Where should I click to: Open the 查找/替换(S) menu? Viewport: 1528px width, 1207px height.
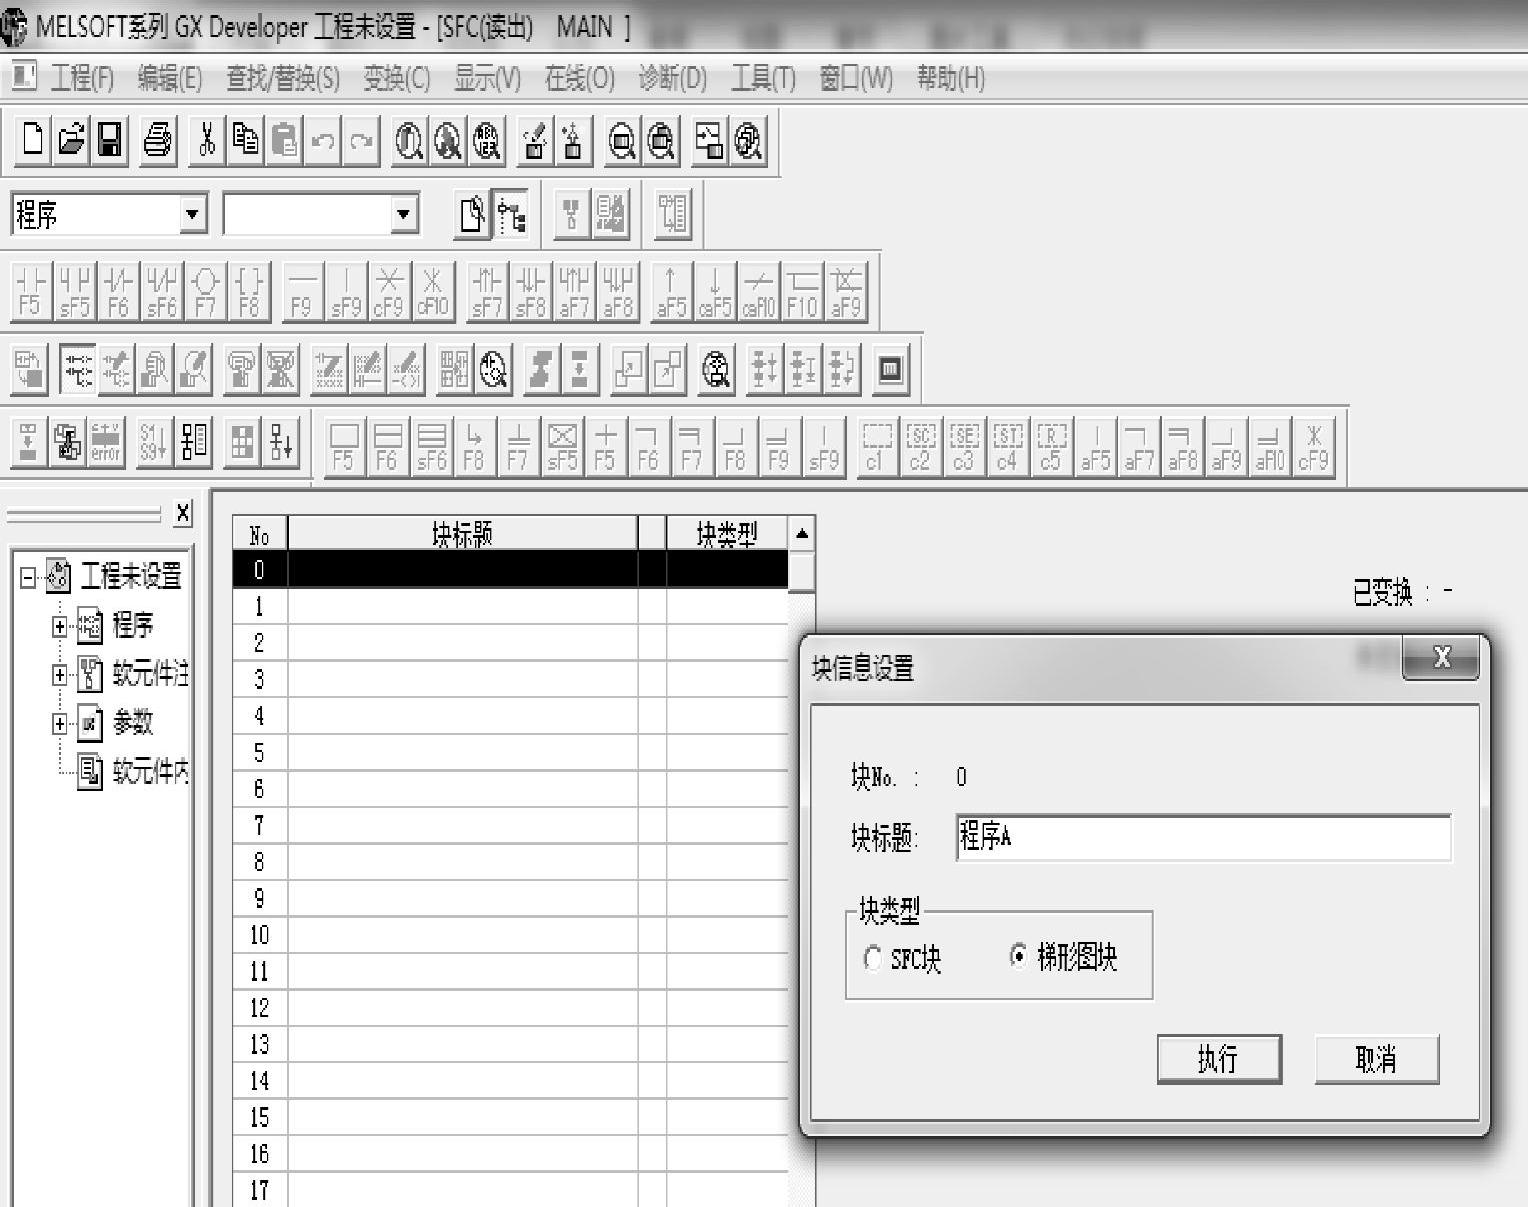283,78
